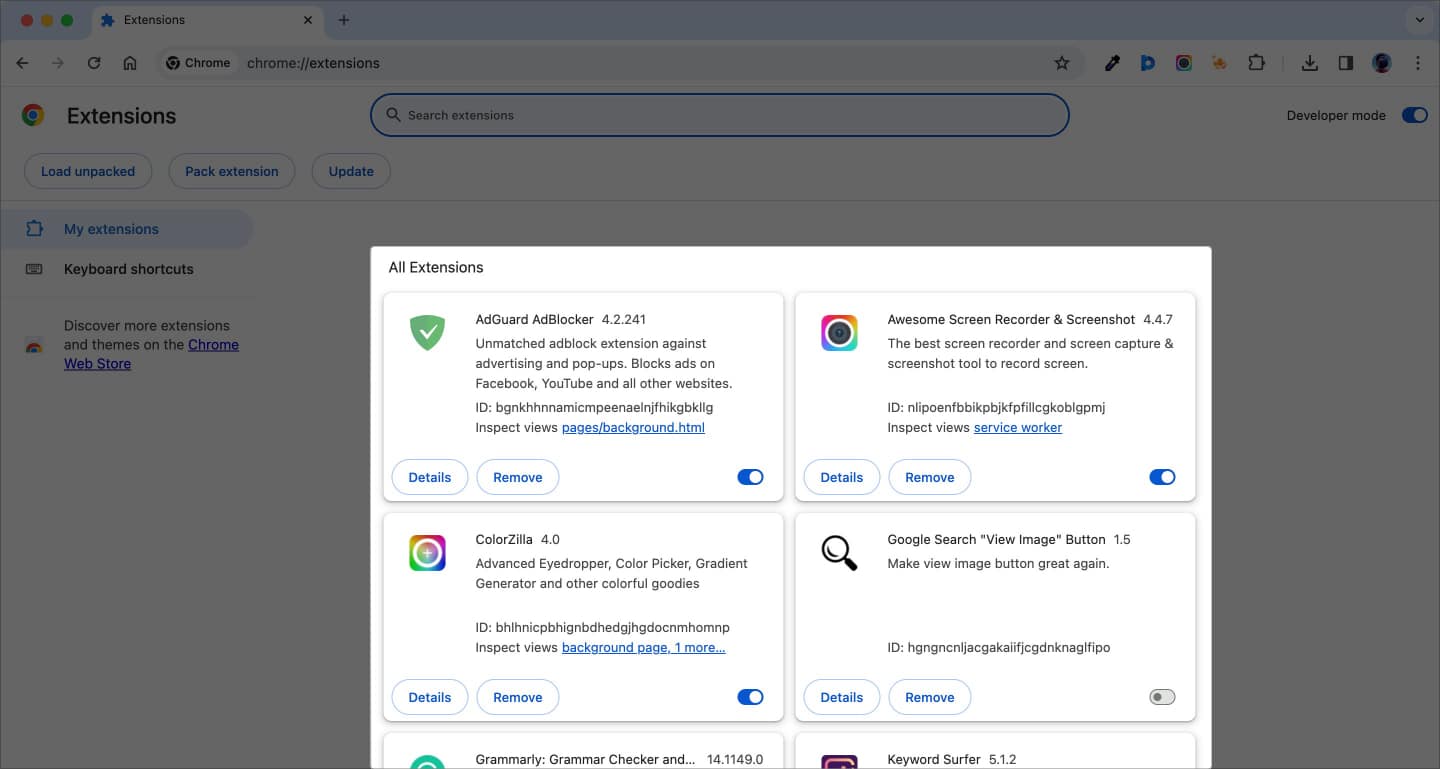Open Awesome Screen Recorder Details

point(842,477)
